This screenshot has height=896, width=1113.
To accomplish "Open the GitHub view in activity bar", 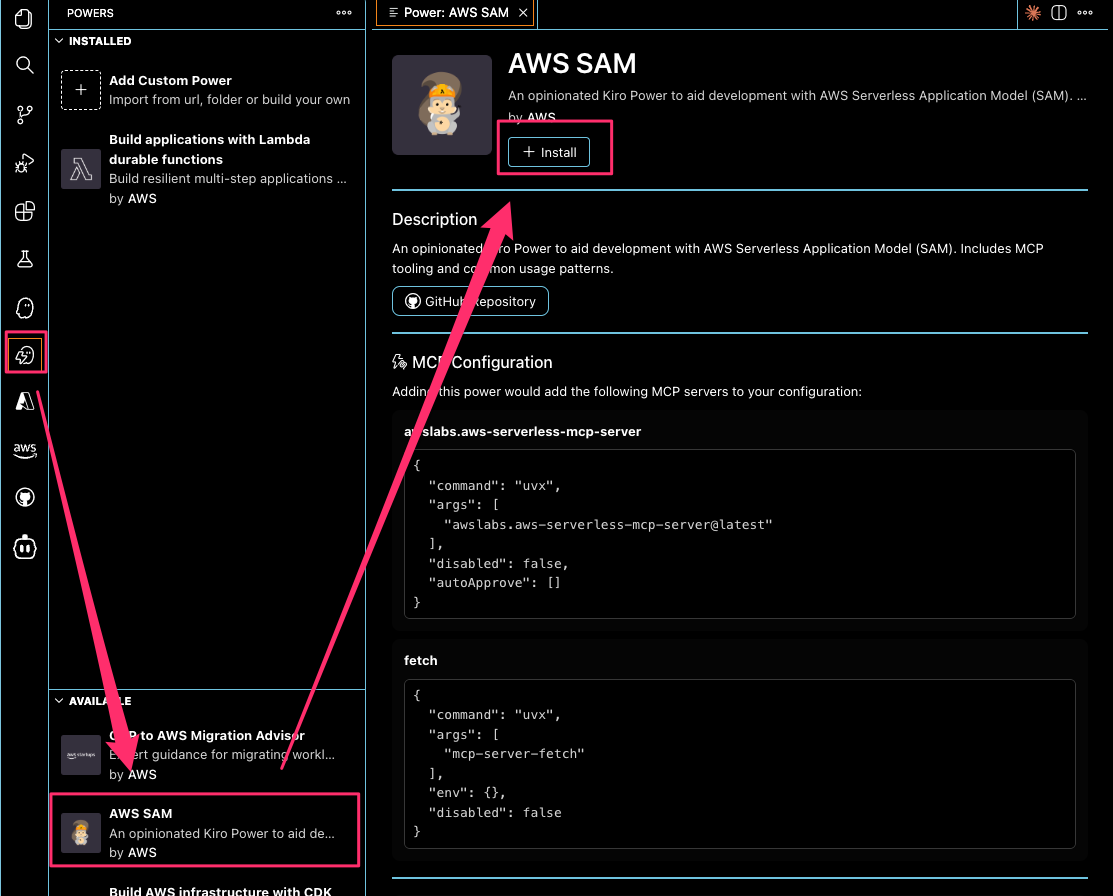I will tap(24, 497).
